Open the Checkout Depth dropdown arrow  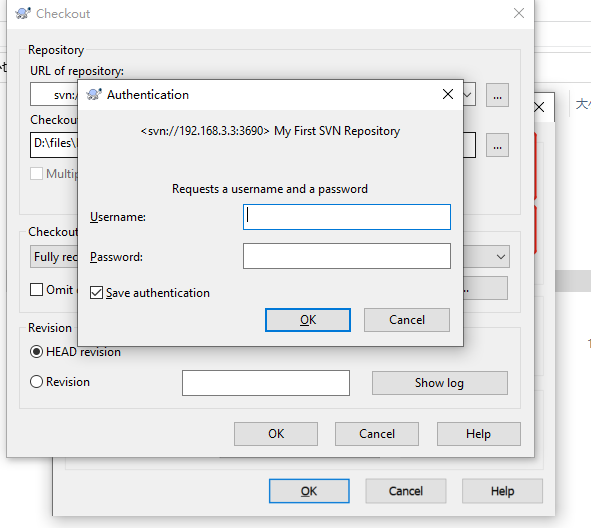(501, 257)
